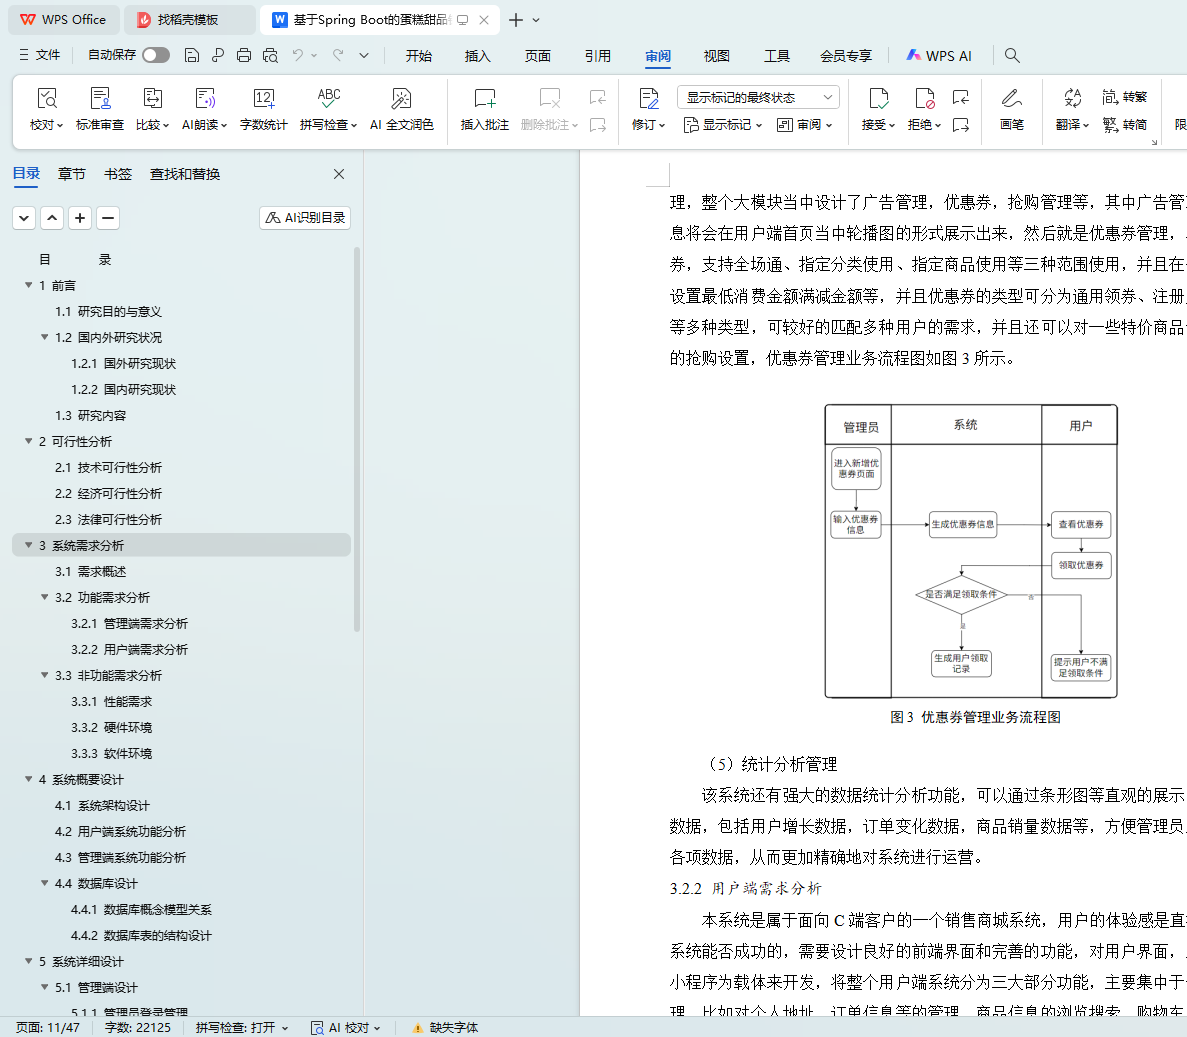Toggle the auto-save (自动保存) switch
The width and height of the screenshot is (1187, 1037).
click(155, 55)
